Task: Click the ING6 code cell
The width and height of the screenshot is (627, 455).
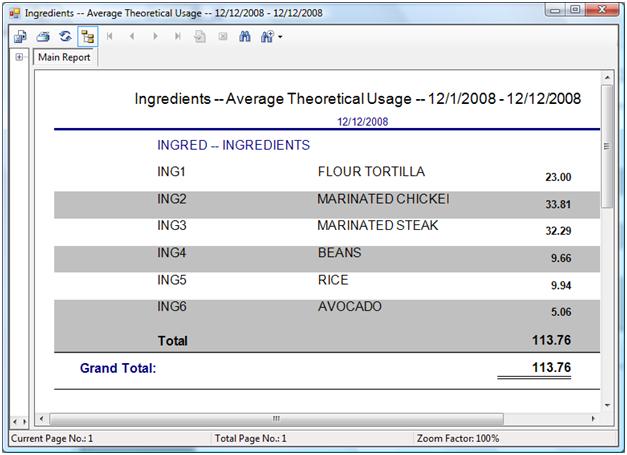Action: 172,306
